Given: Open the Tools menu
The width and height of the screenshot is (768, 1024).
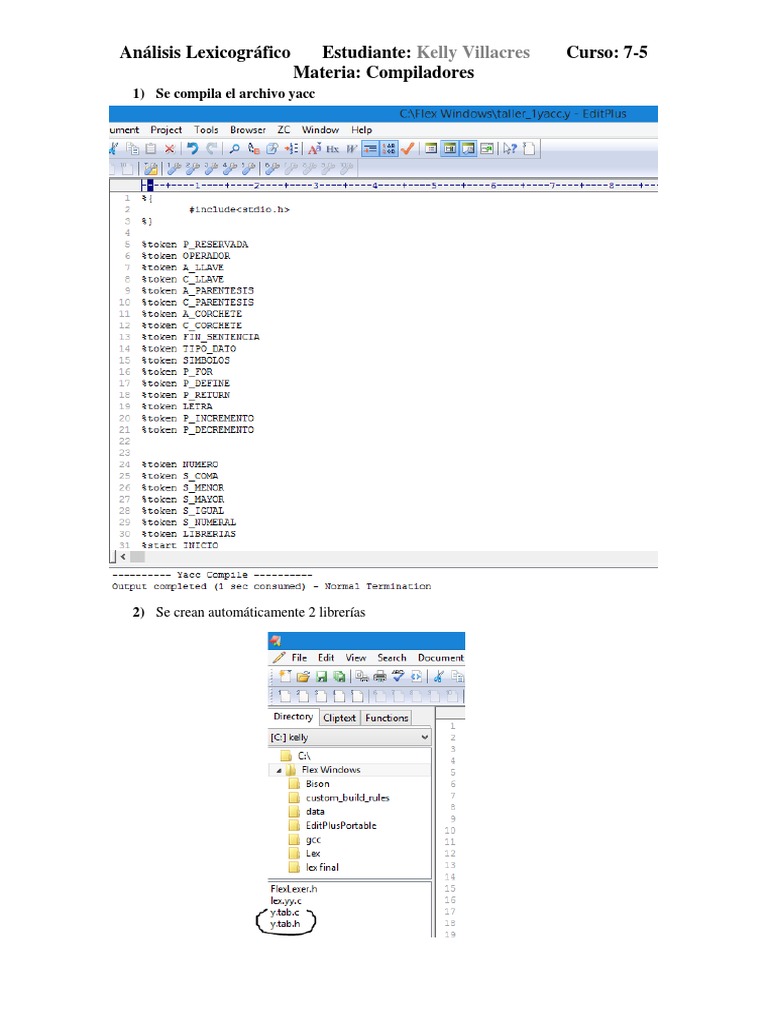Looking at the screenshot, I should point(206,130).
